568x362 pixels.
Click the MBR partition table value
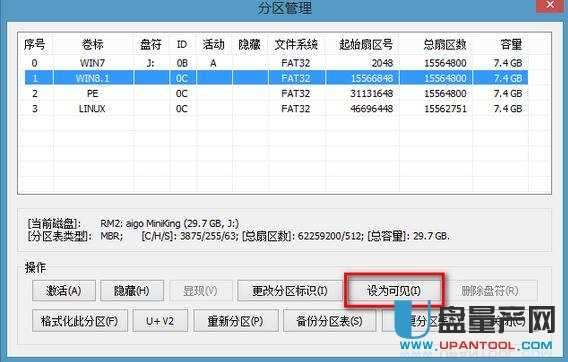(112, 236)
